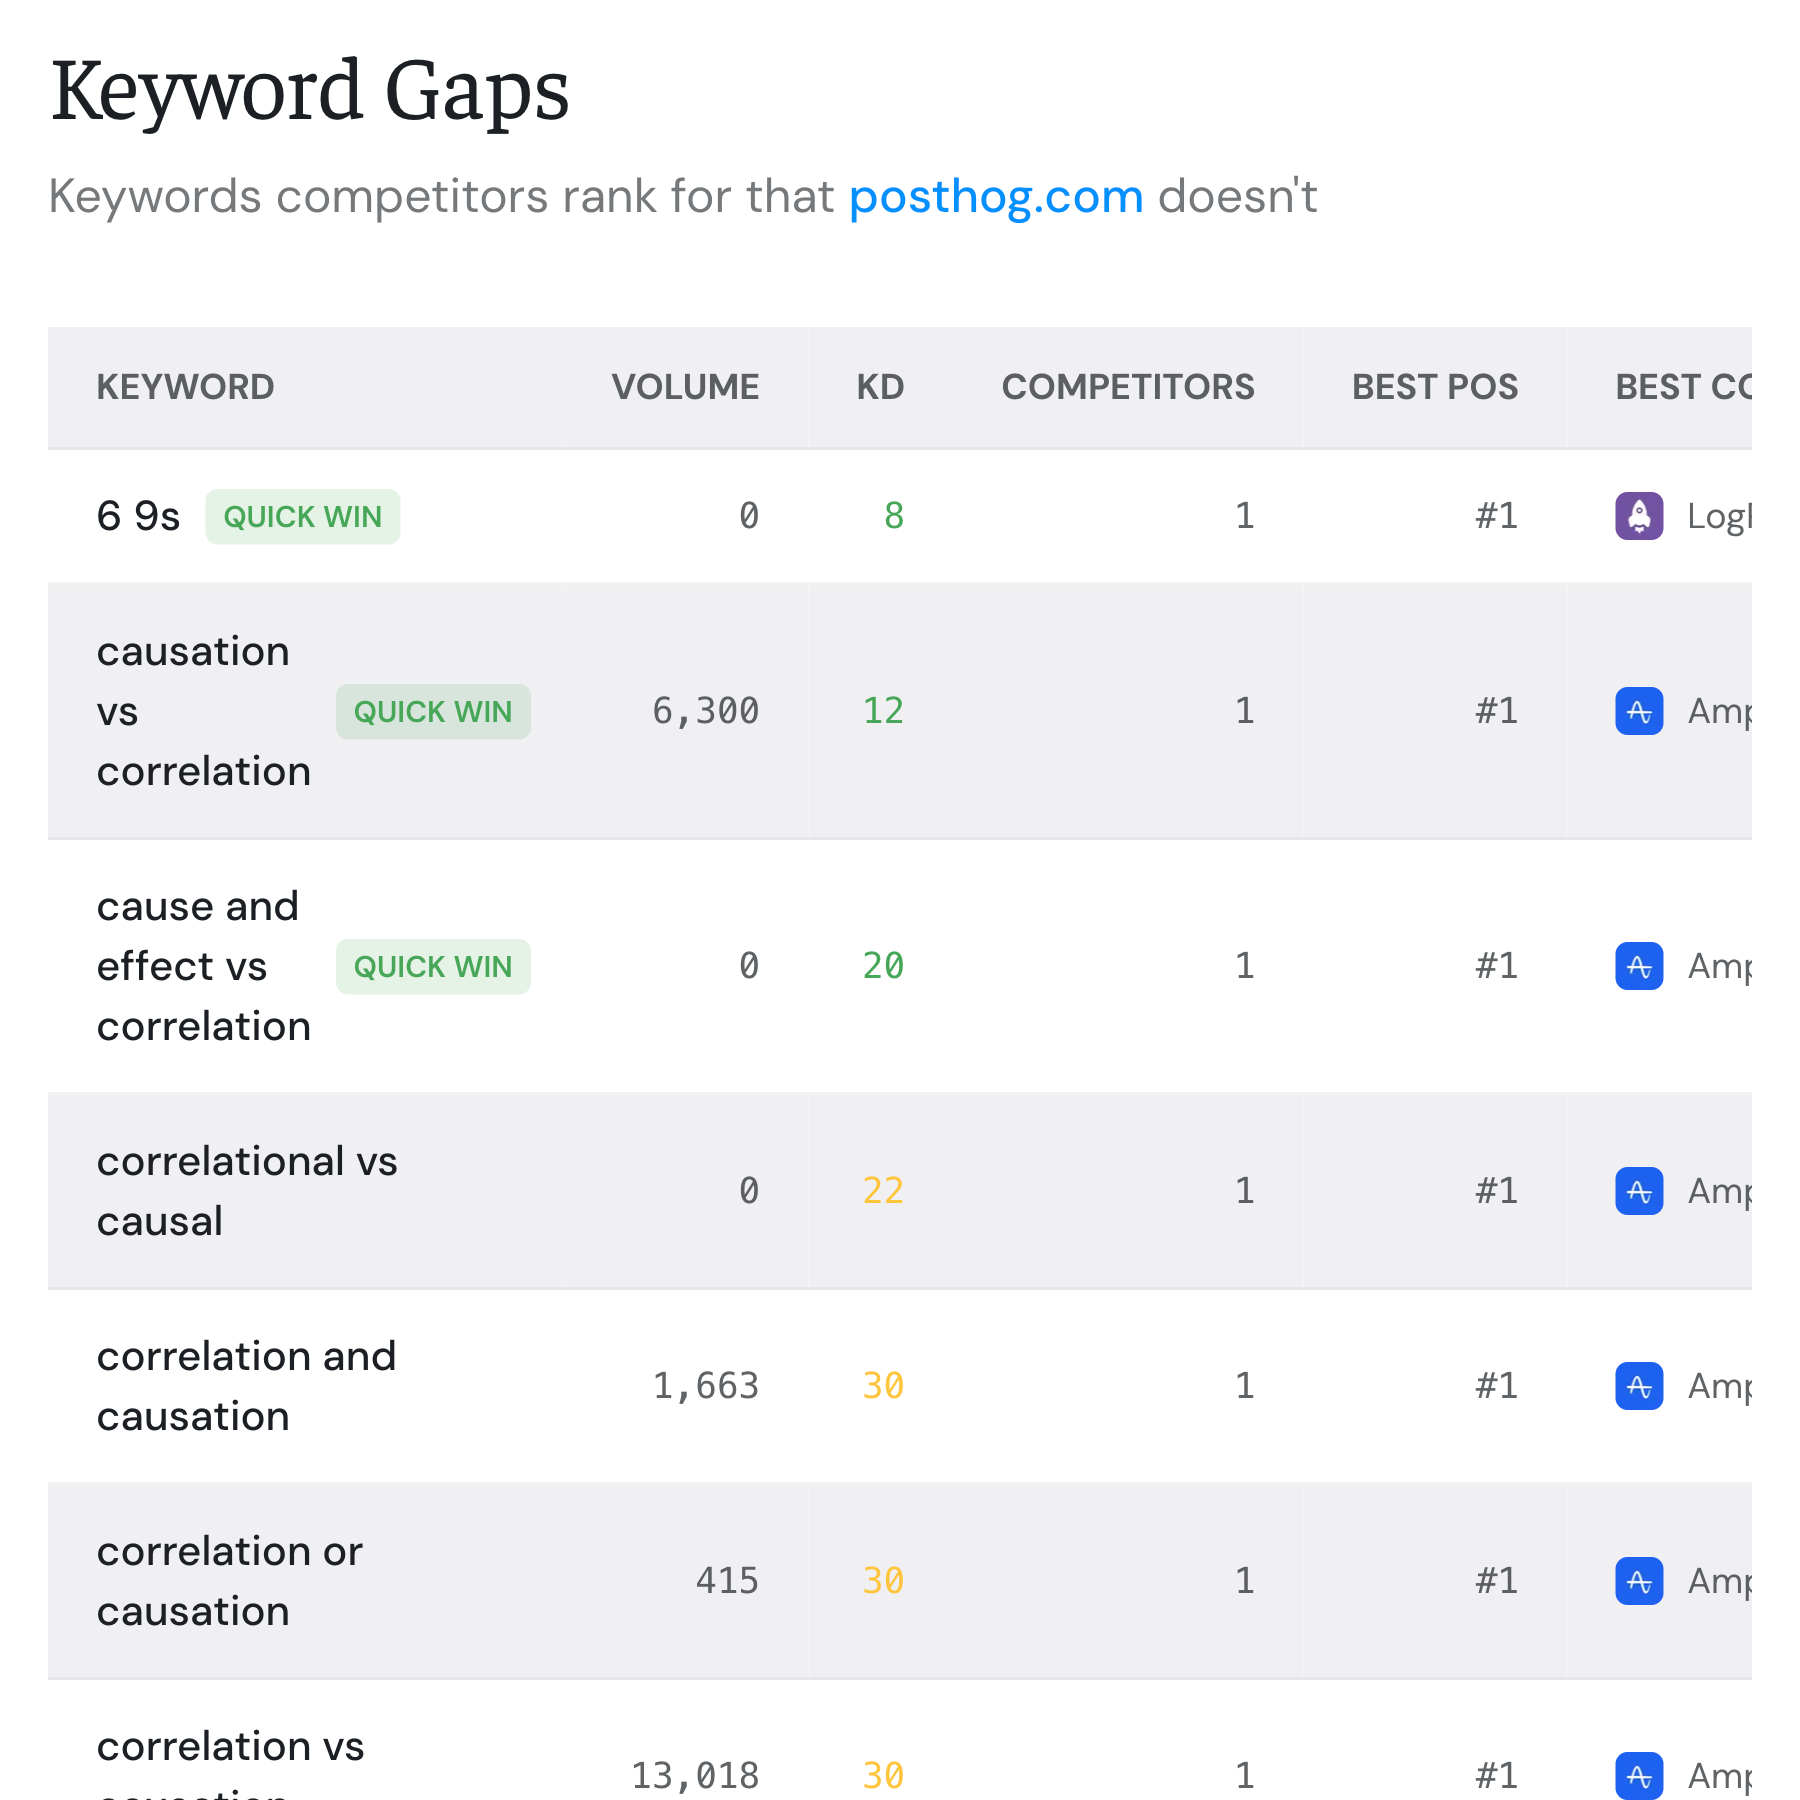Sort the table by KD column
The height and width of the screenshot is (1800, 1800).
coord(880,387)
